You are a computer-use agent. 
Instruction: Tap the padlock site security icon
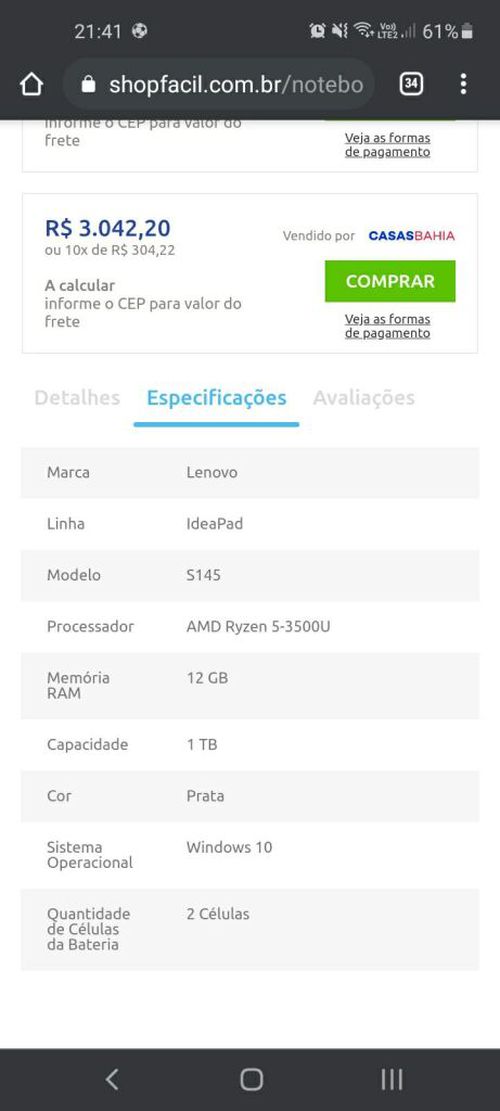88,85
